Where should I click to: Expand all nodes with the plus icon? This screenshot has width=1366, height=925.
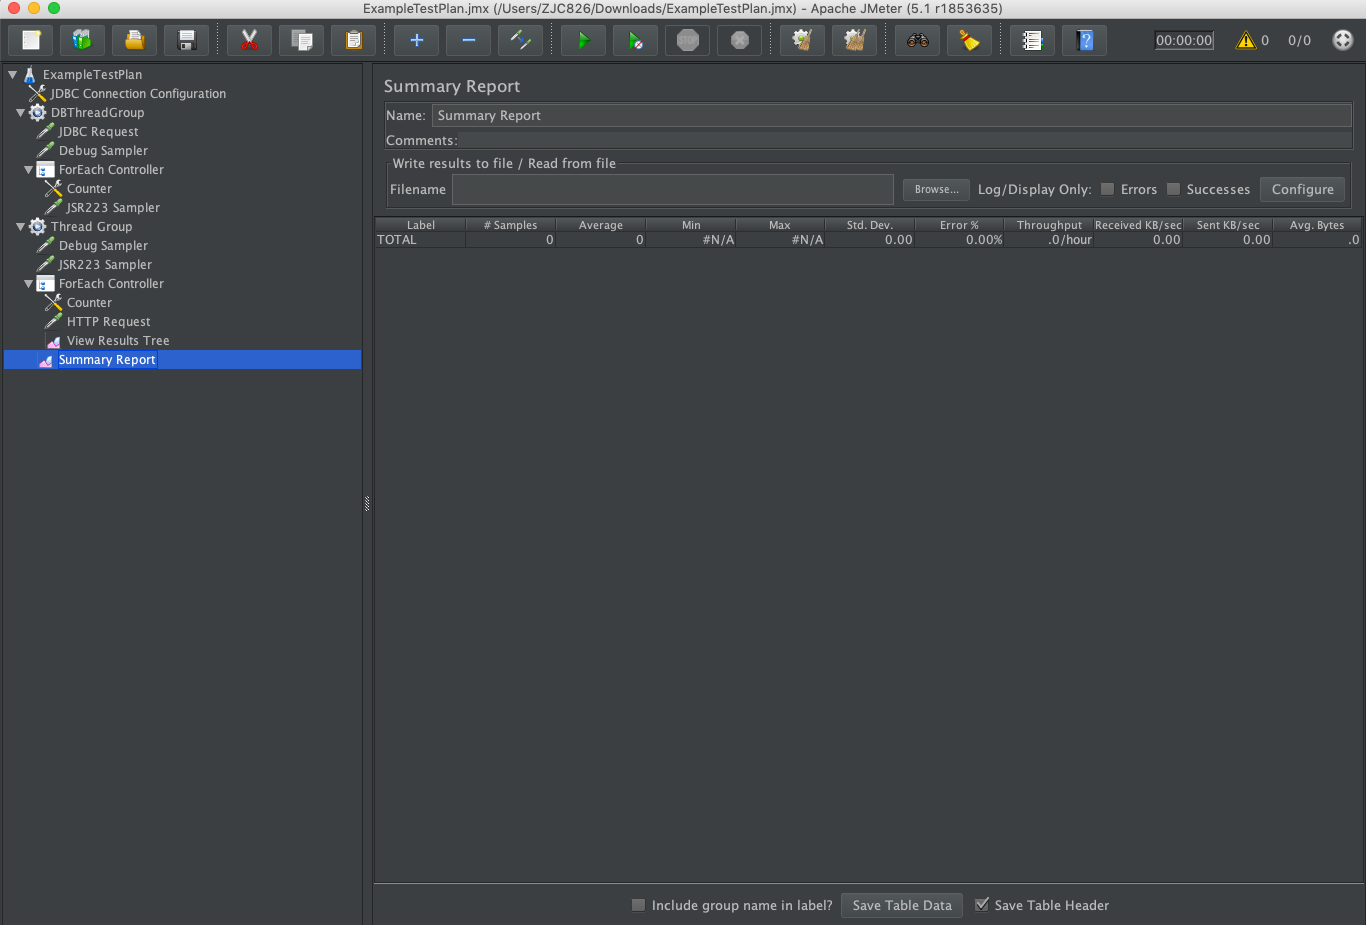pyautogui.click(x=416, y=40)
